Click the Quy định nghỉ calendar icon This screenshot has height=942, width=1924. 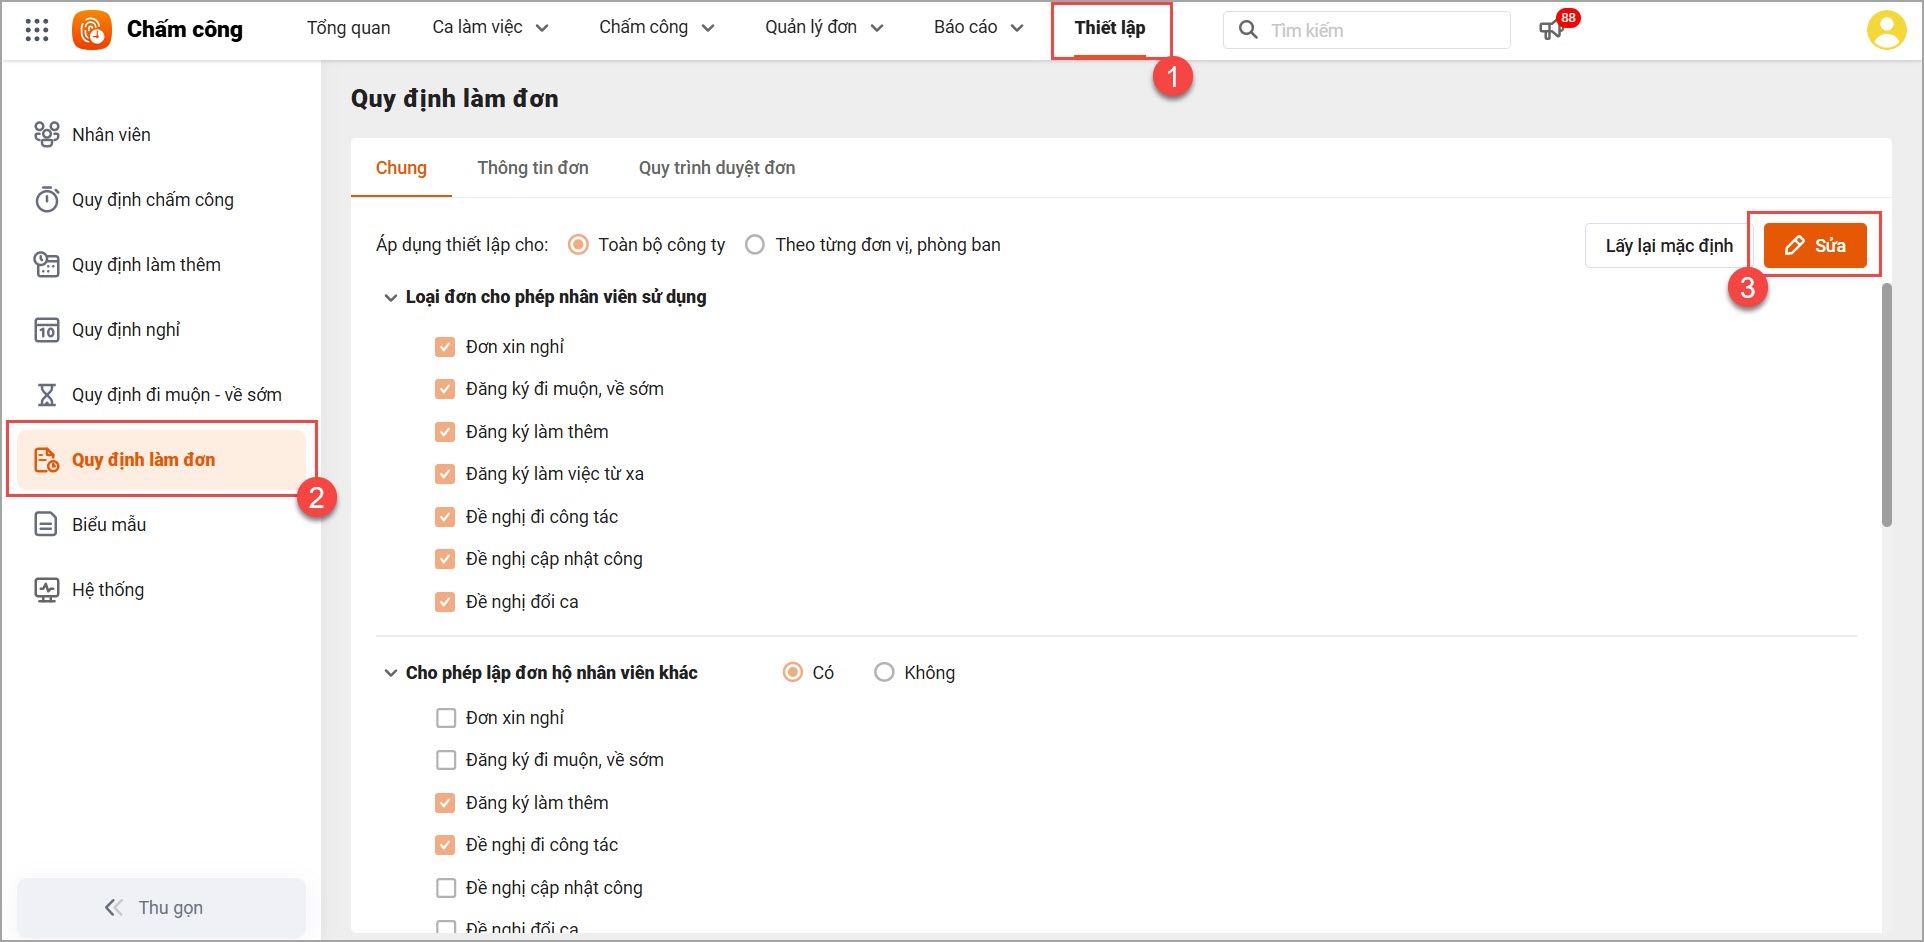tap(46, 329)
